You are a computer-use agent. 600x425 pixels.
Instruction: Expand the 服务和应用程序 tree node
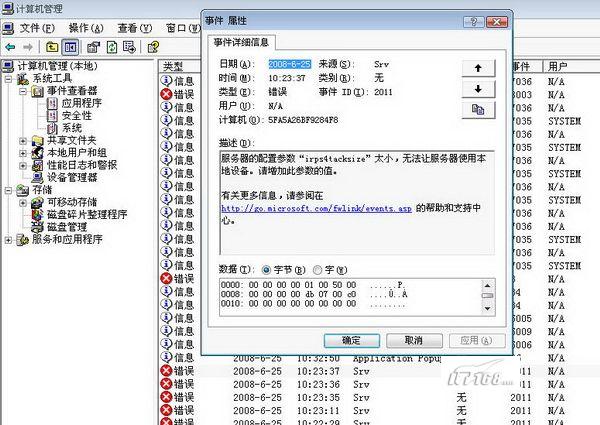(9, 240)
